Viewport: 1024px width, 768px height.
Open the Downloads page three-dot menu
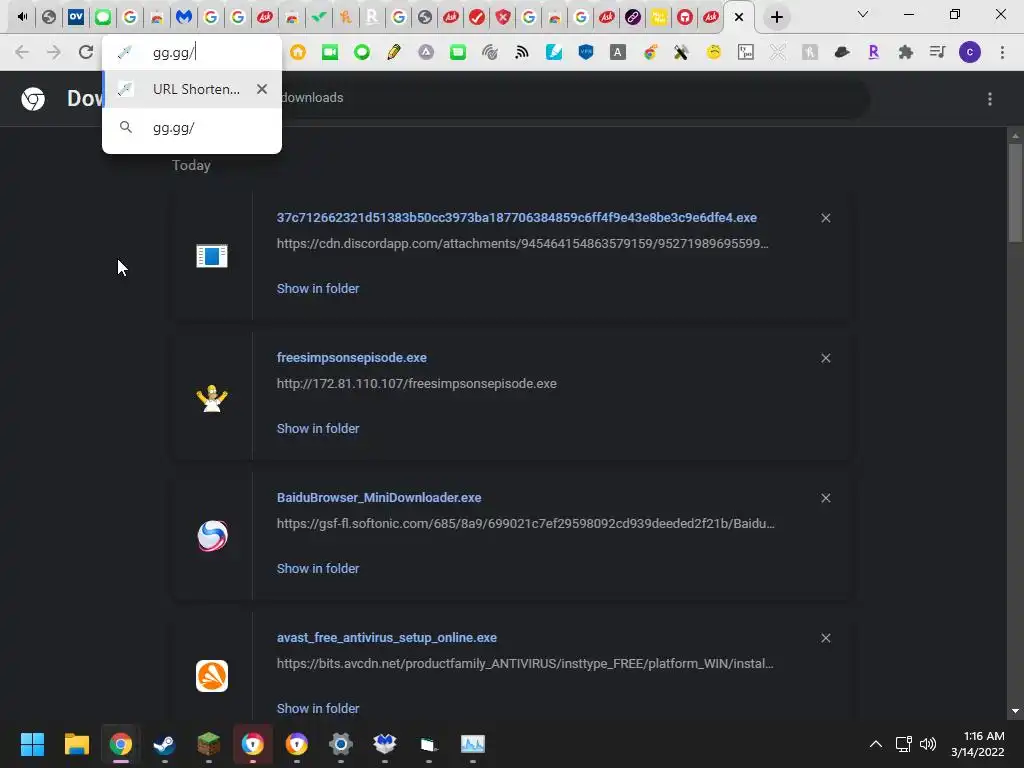pyautogui.click(x=990, y=99)
